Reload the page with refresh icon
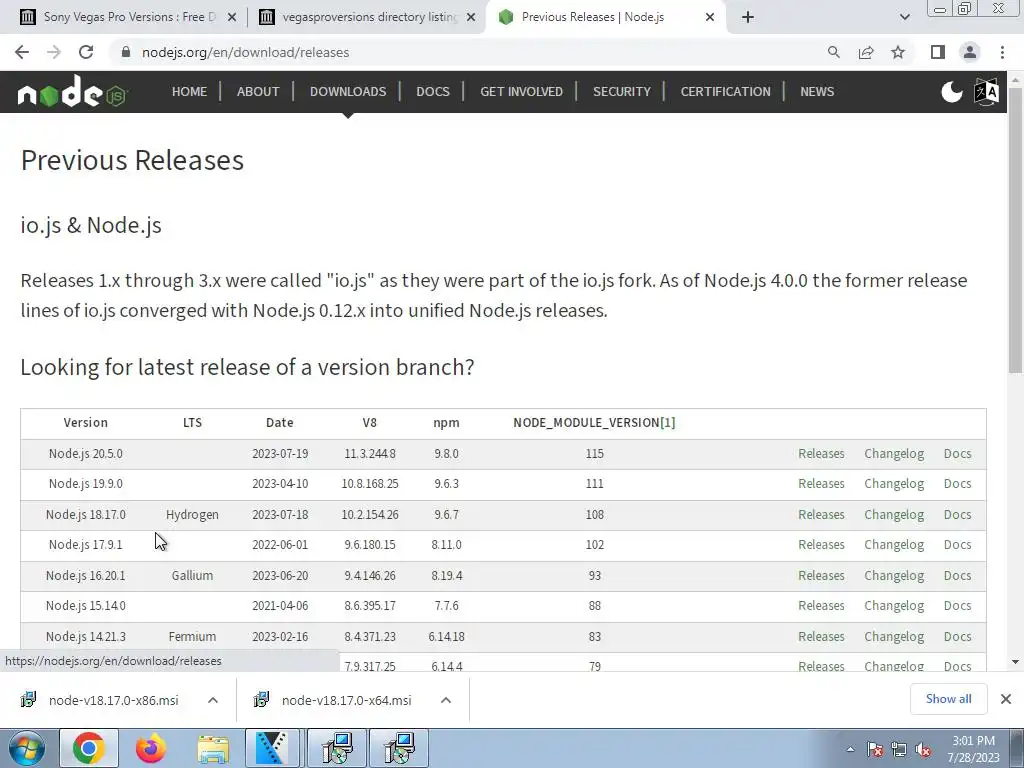The height and width of the screenshot is (768, 1024). coord(86,52)
